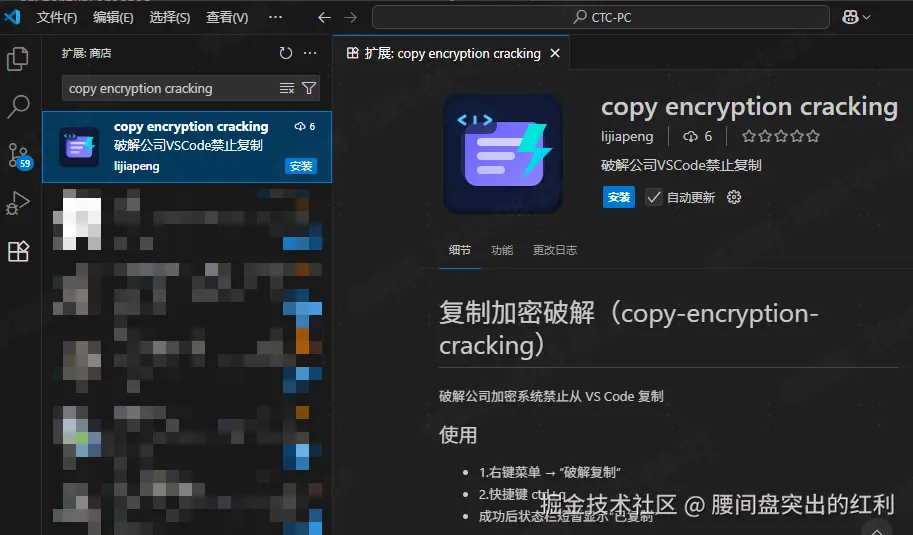Switch to the 更改日志 tab
Viewport: 913px width, 535px height.
coord(555,250)
